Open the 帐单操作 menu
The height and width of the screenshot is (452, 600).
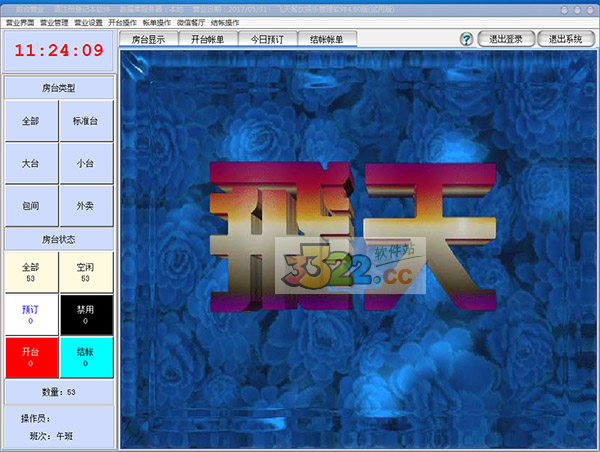click(x=157, y=23)
